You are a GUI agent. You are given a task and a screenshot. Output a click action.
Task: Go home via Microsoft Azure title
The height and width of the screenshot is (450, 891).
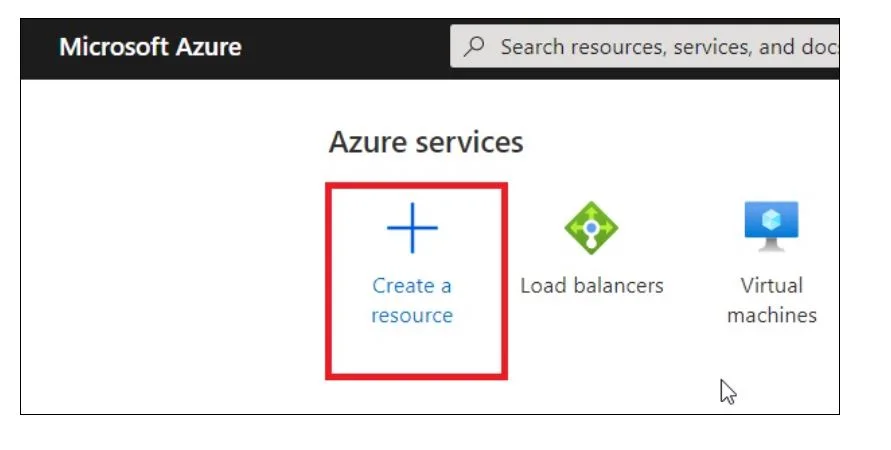(x=151, y=47)
